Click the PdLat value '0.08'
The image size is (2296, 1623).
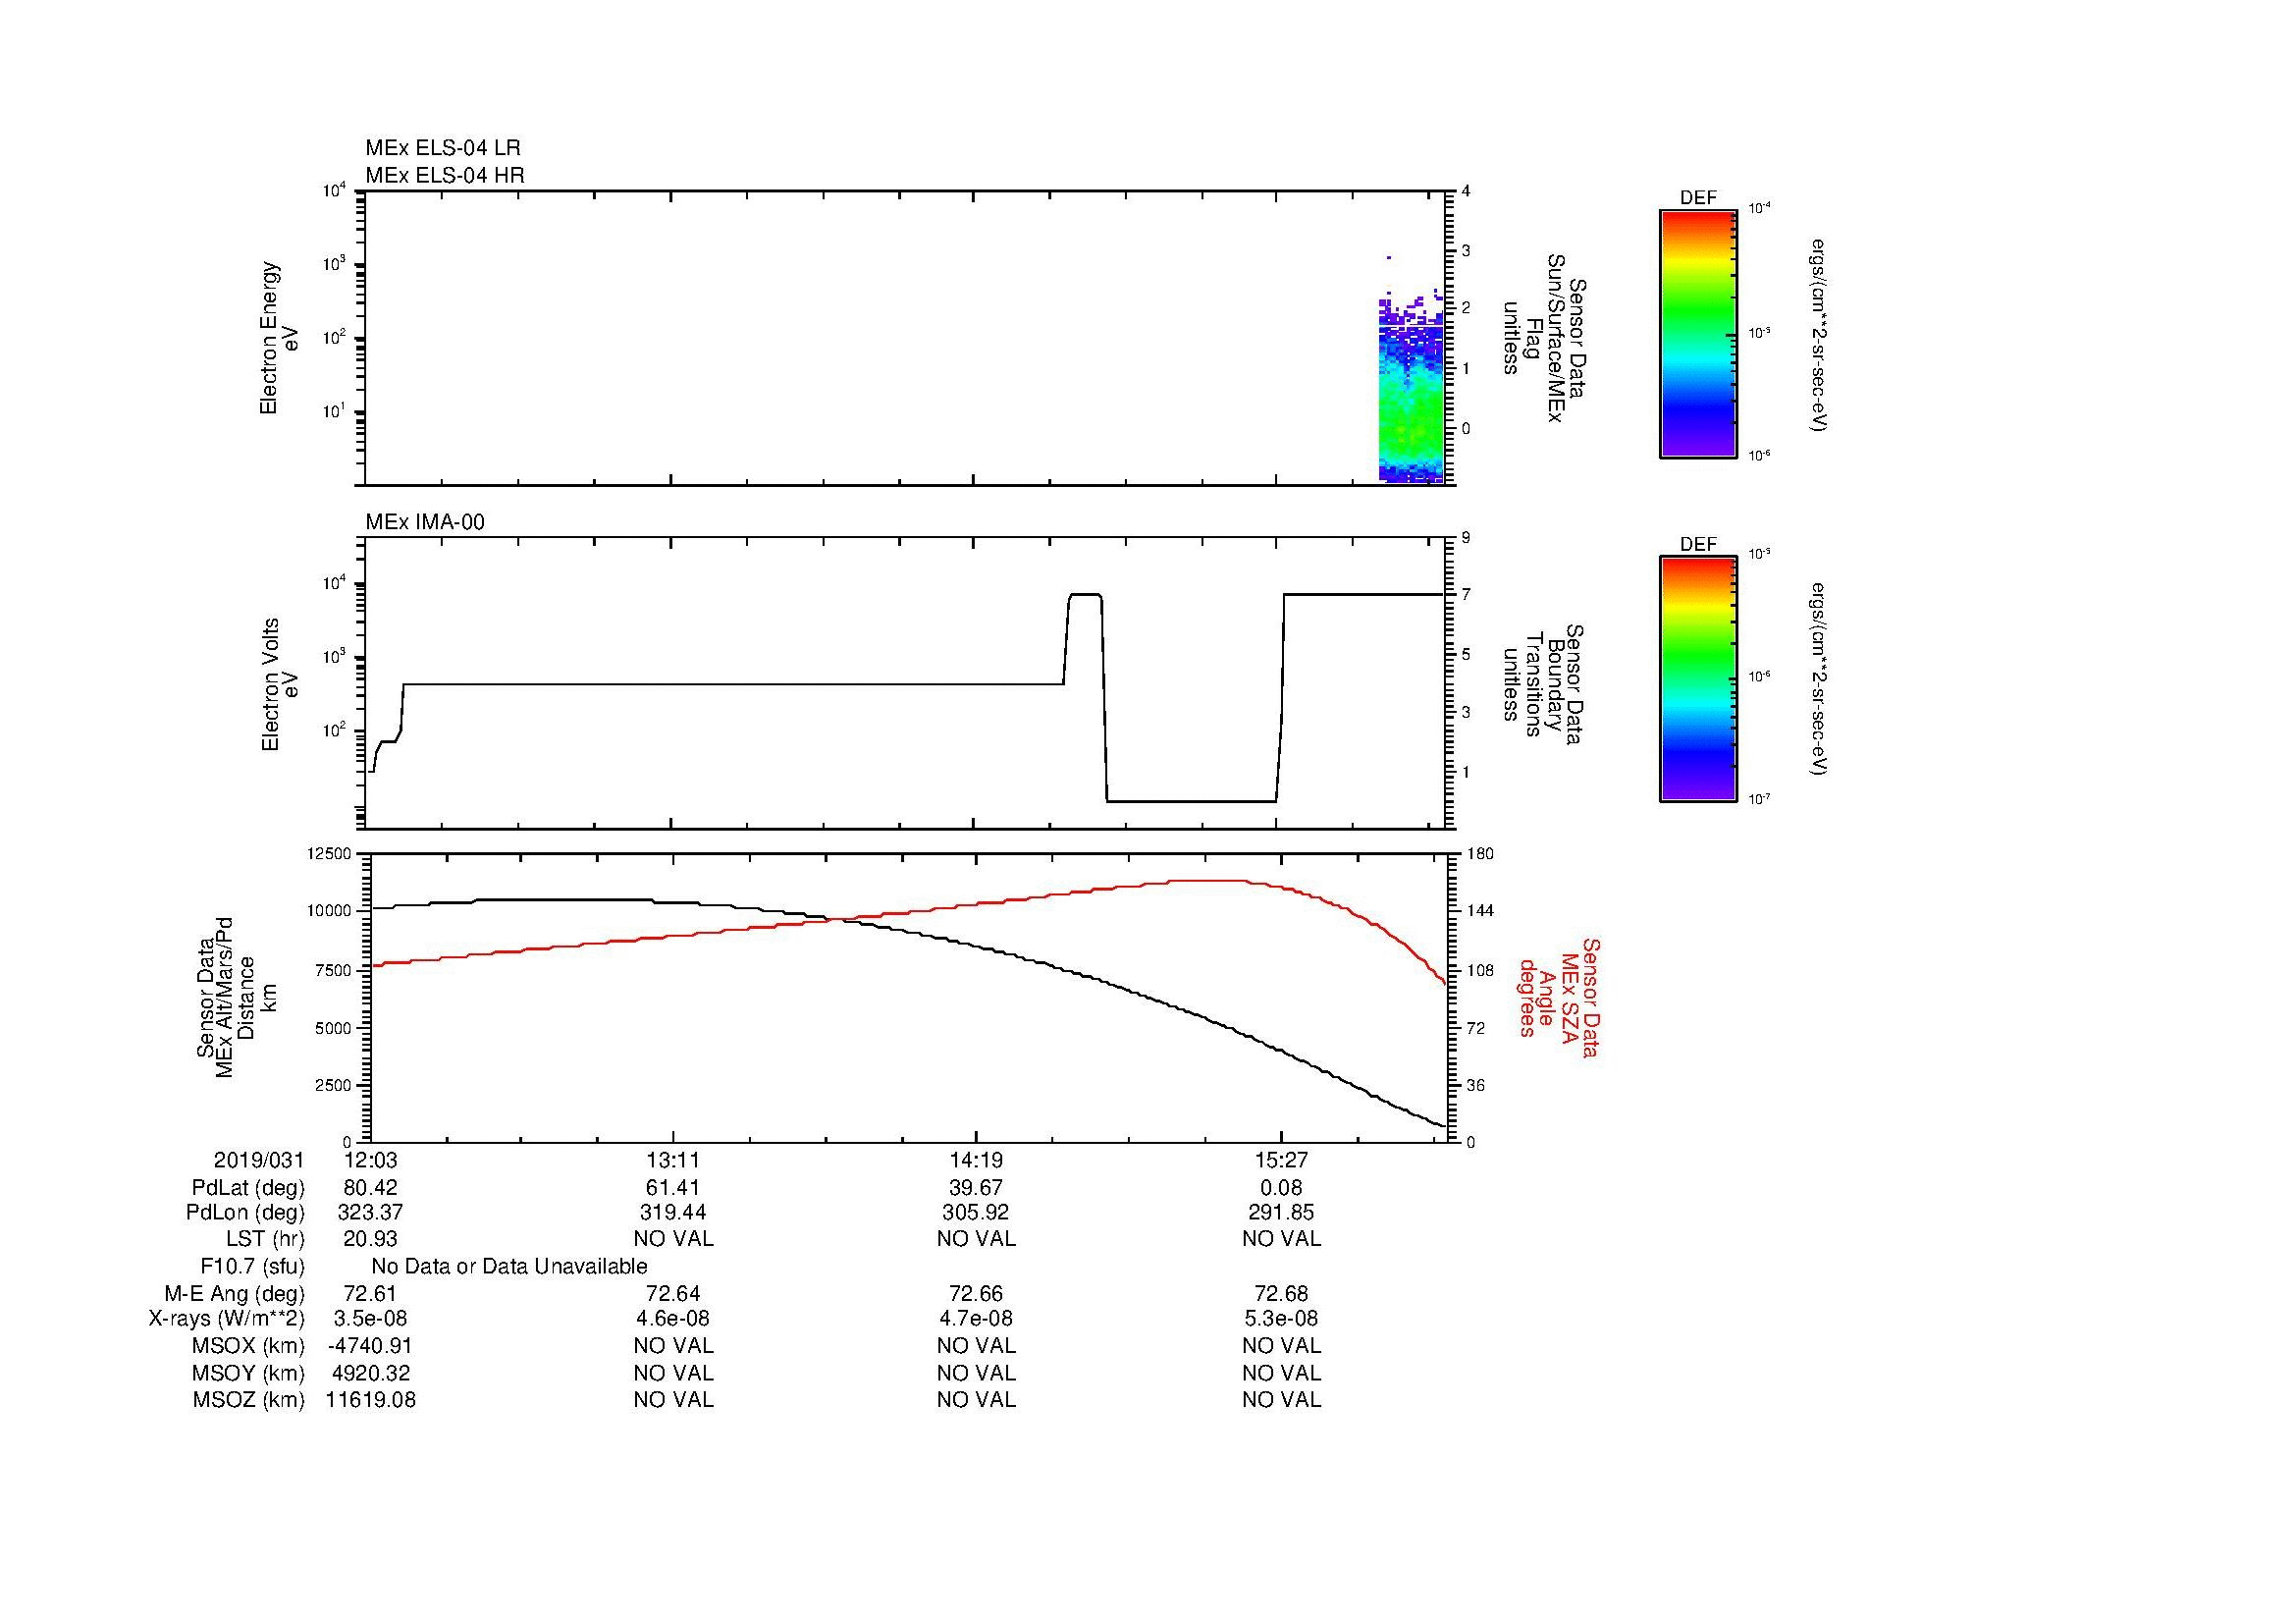click(x=1281, y=1188)
